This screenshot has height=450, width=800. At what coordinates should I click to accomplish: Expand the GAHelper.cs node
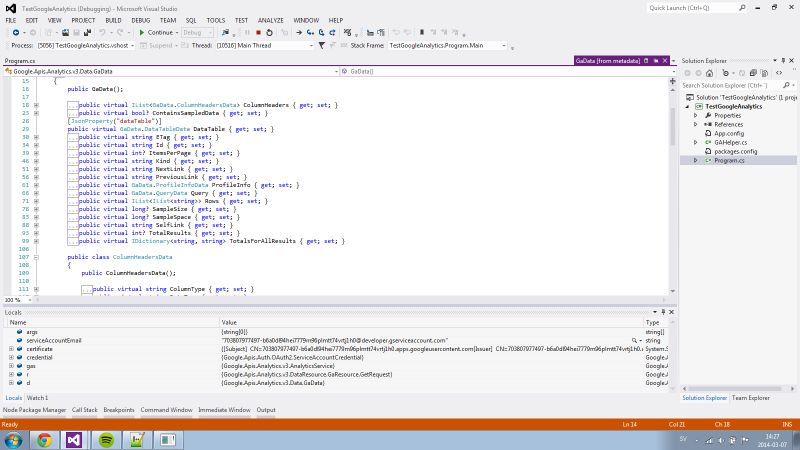coord(695,142)
